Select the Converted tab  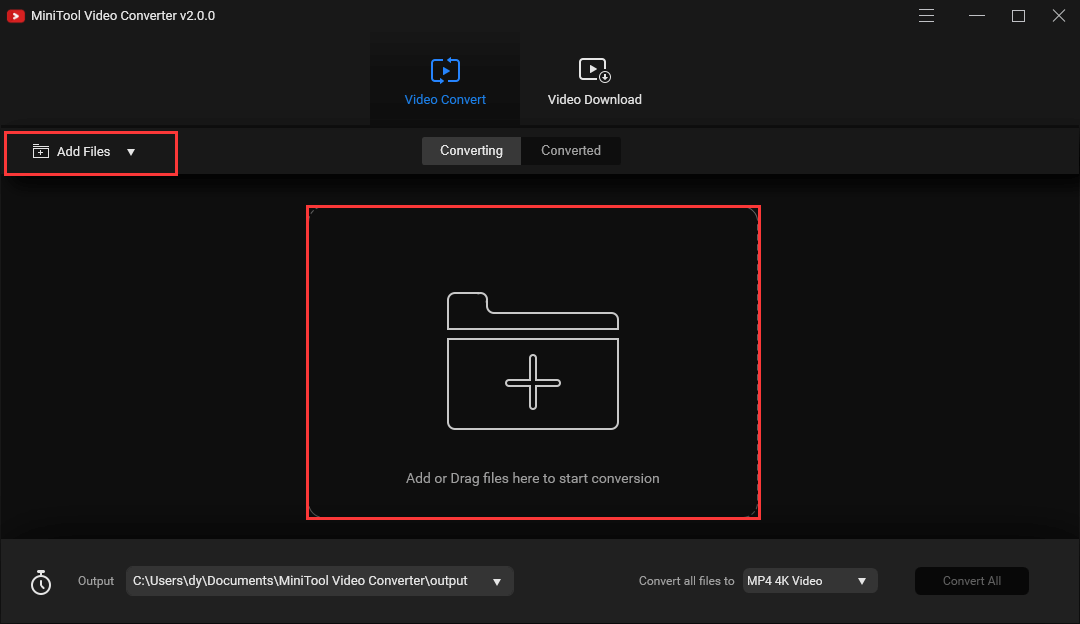pyautogui.click(x=570, y=150)
